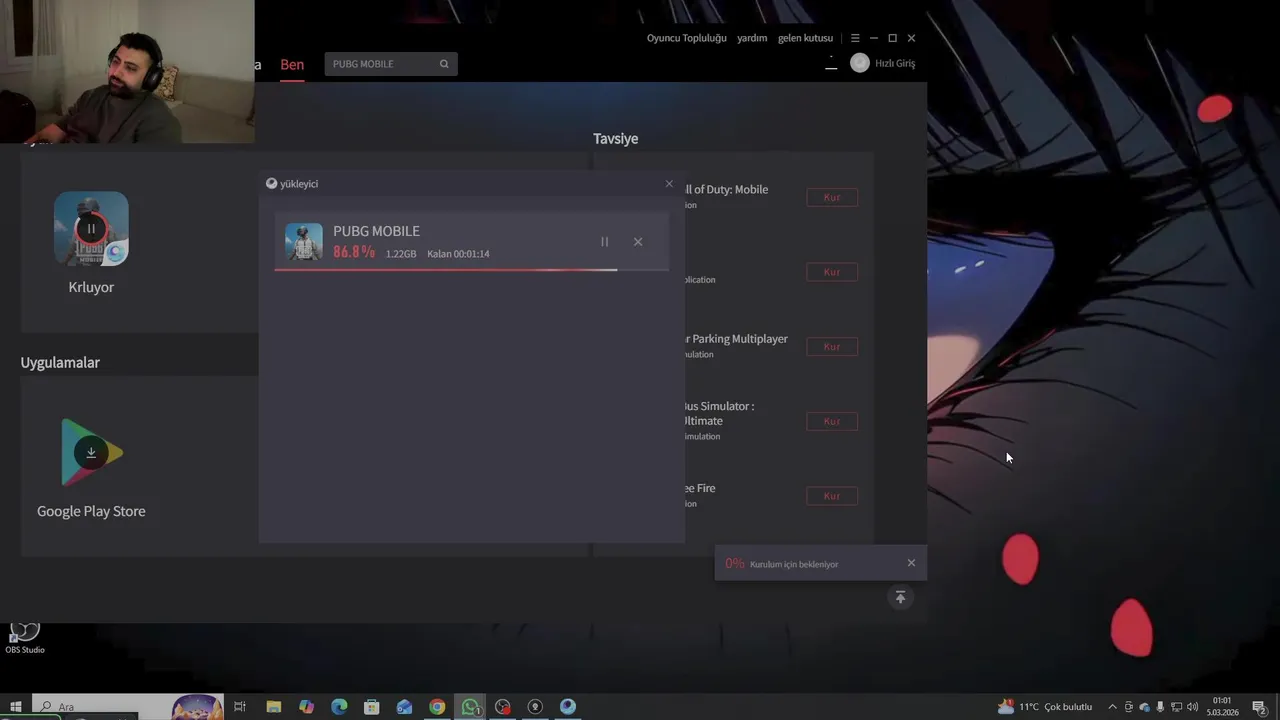Click the PUBG MOBILE download progress bar
This screenshot has height=720, width=1280.
click(x=471, y=270)
